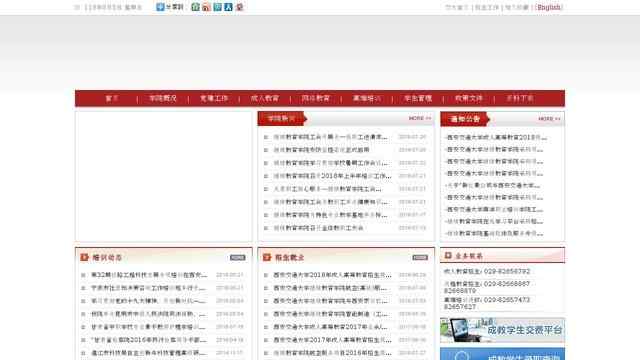Open notice 西安交通大学成人高等教育201…
The height and width of the screenshot is (360, 640).
click(x=496, y=138)
